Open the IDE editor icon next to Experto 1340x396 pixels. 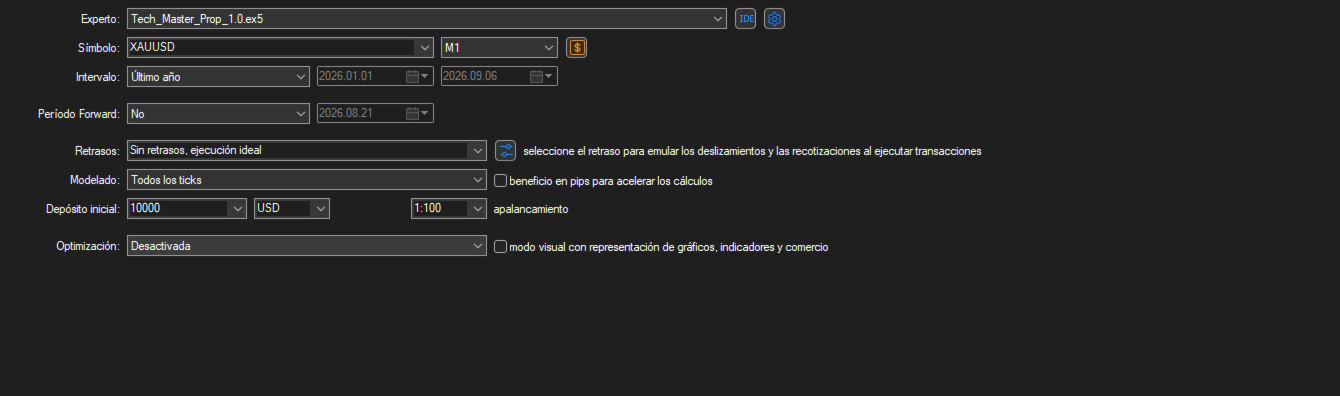pyautogui.click(x=745, y=18)
